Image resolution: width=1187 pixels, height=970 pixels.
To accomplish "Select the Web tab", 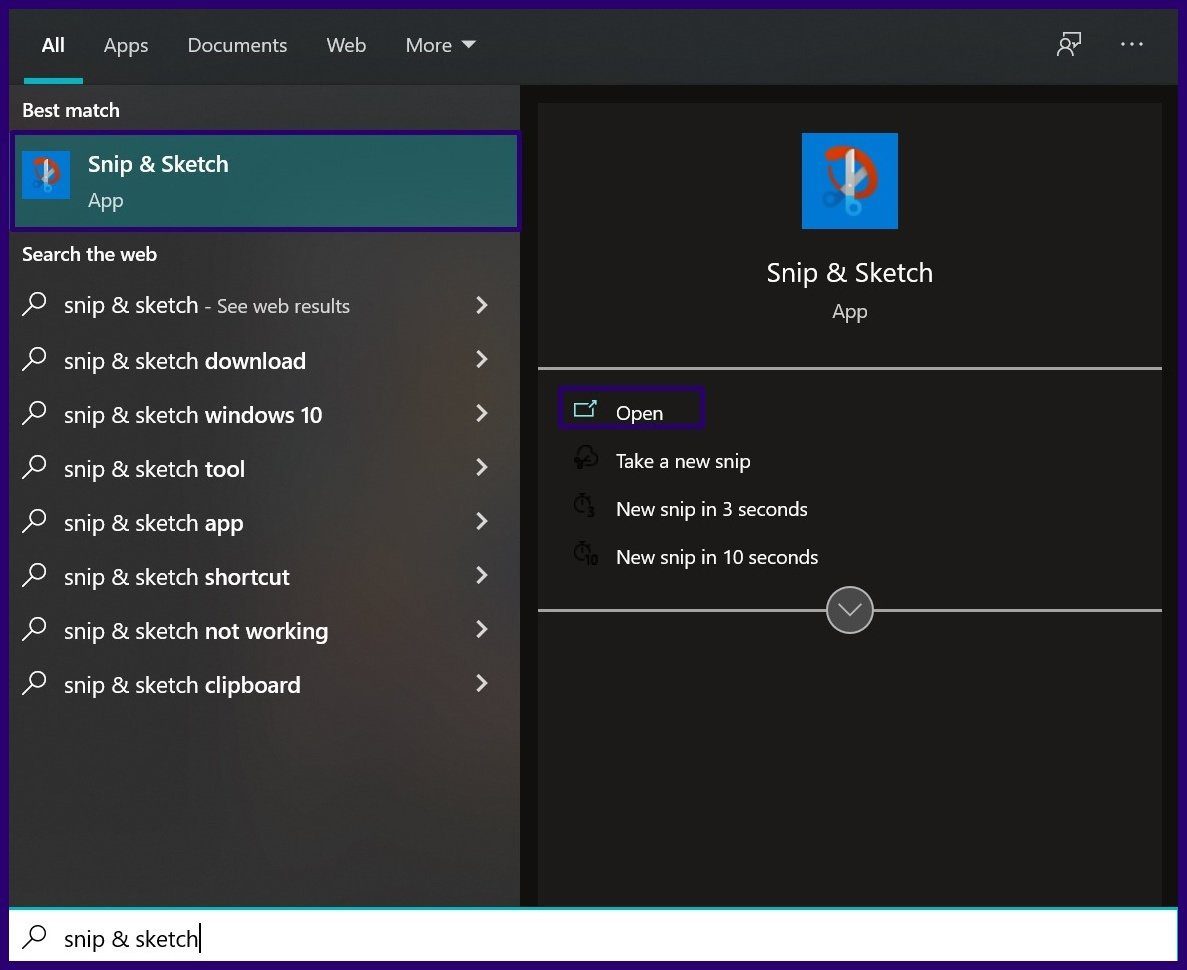I will coord(346,45).
